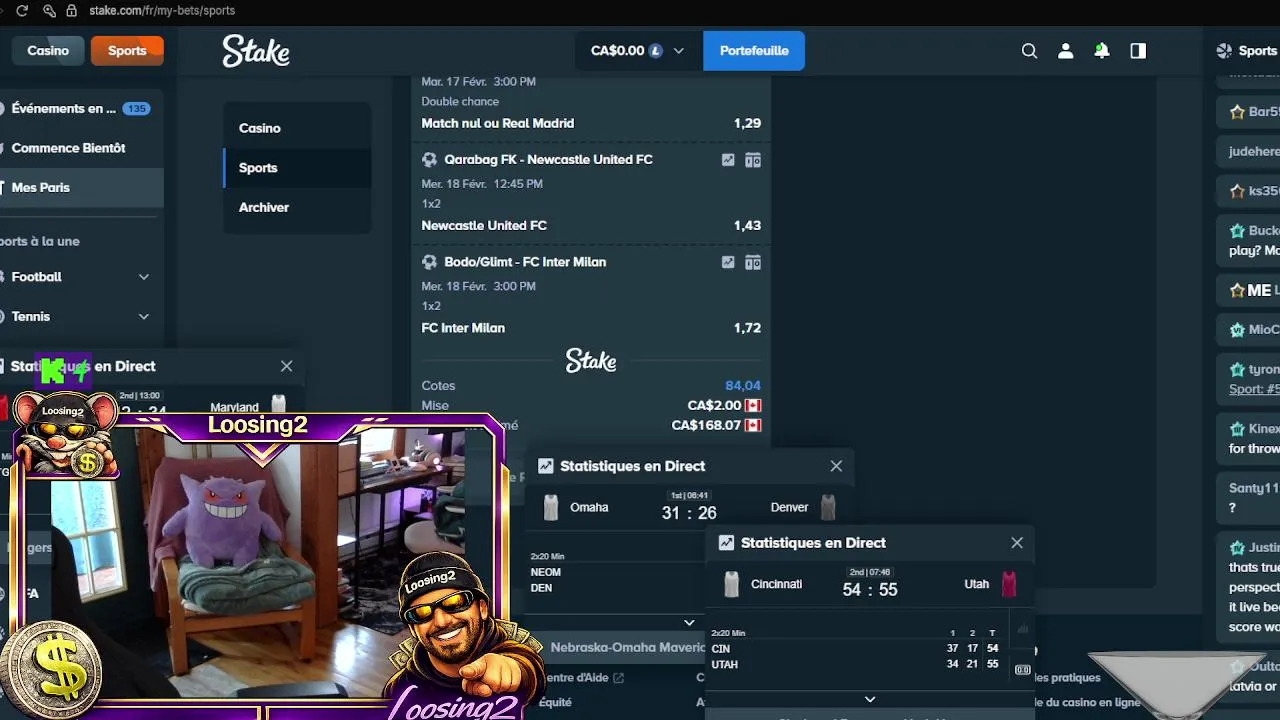
Task: Open the notifications bell
Action: click(x=1102, y=51)
